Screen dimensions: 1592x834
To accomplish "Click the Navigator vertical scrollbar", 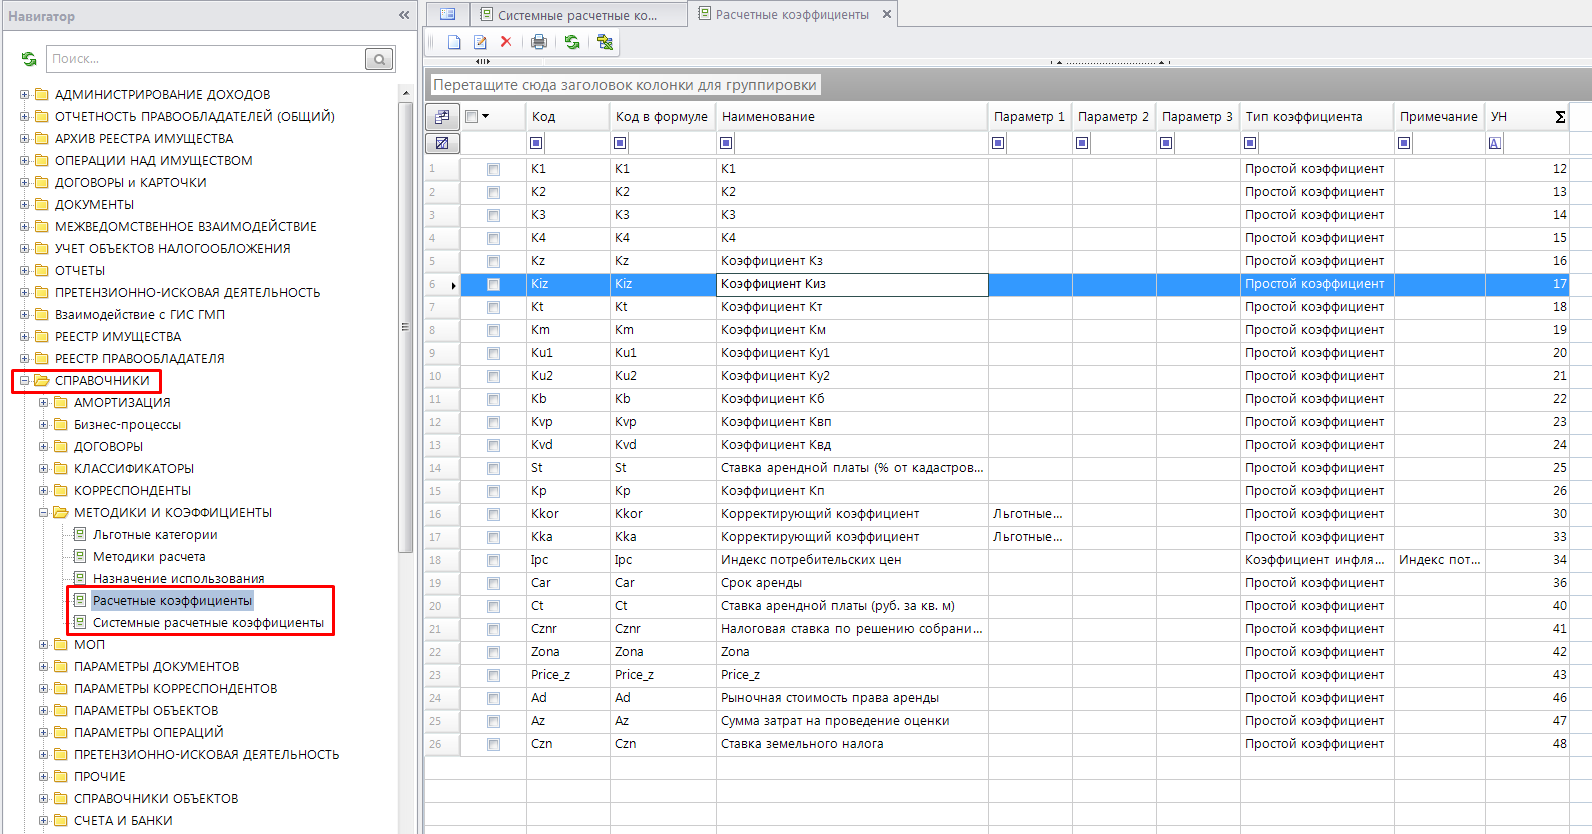I will (x=405, y=326).
